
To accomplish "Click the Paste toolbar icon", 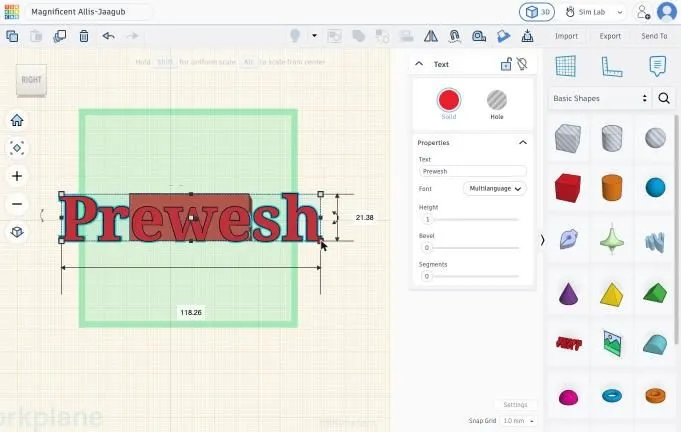I will (36, 36).
